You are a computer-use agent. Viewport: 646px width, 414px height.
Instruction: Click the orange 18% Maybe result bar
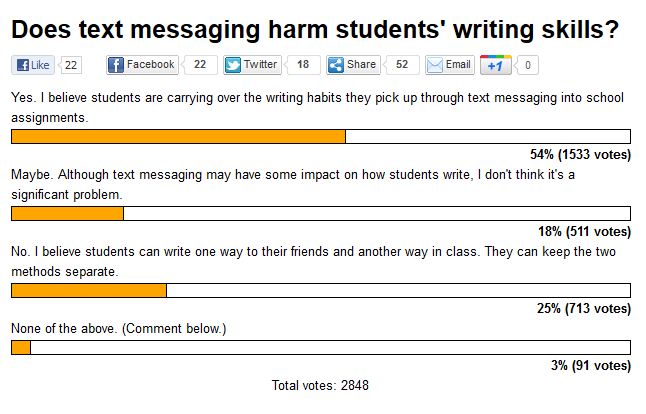[68, 213]
